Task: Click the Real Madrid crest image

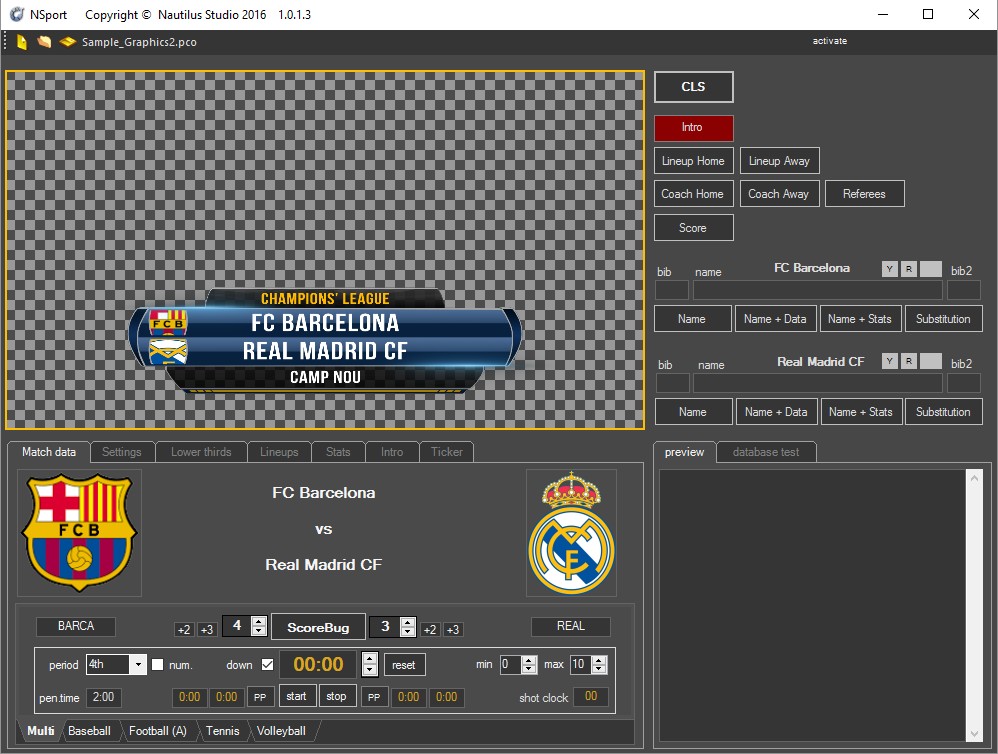Action: tap(571, 532)
